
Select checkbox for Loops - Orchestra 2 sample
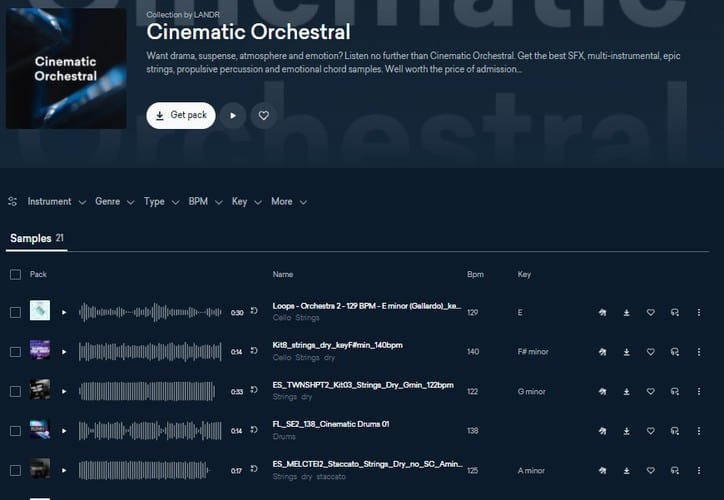15,313
